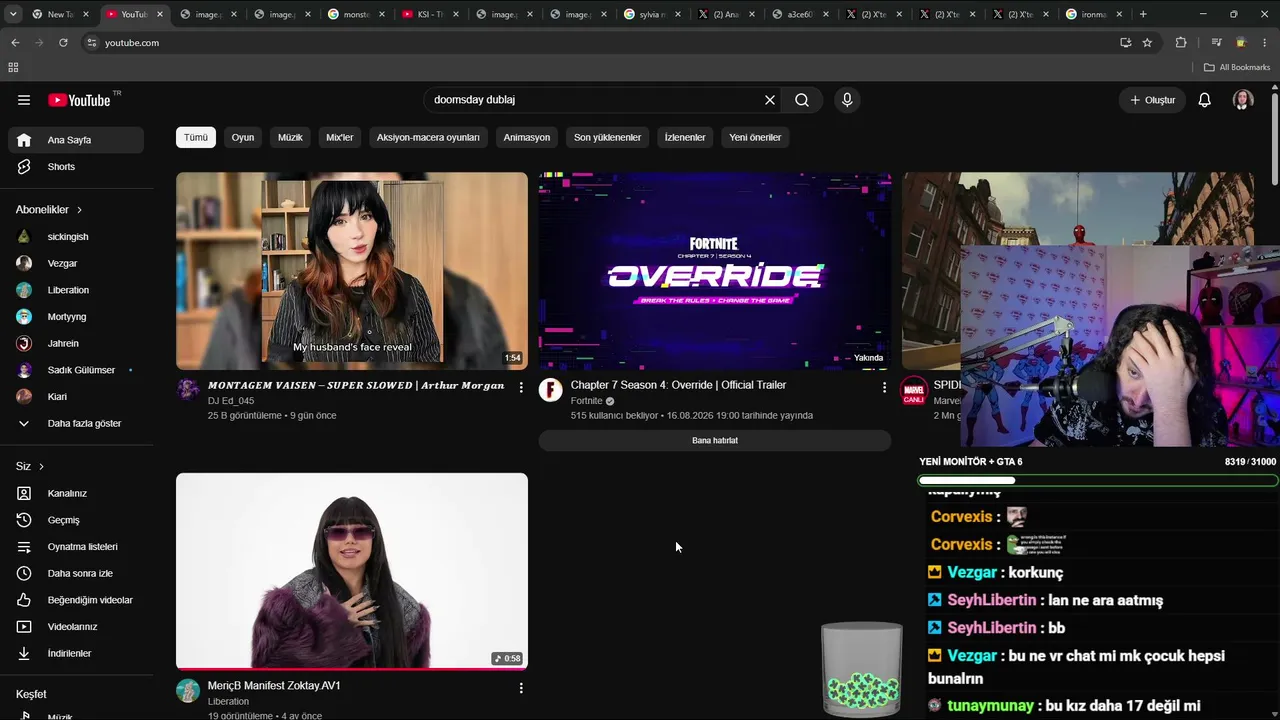Click the browser address bar
The image size is (1280, 720).
point(600,43)
